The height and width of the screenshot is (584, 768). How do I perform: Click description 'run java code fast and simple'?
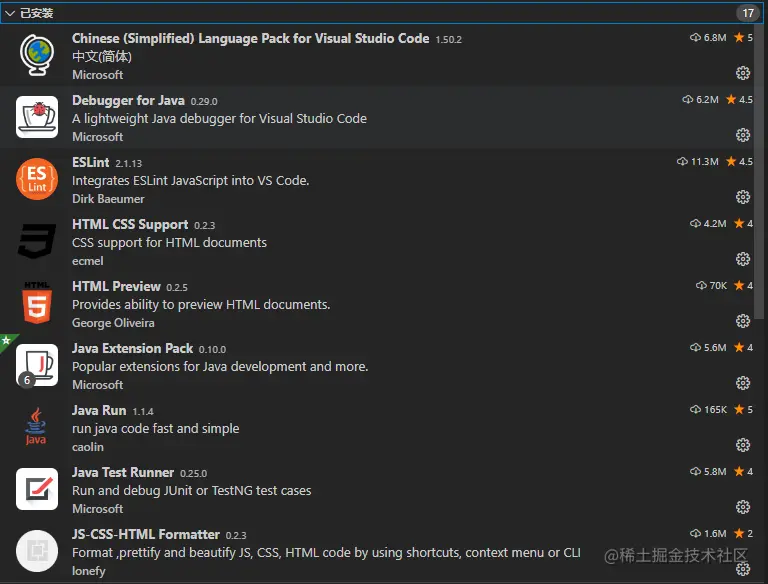156,429
